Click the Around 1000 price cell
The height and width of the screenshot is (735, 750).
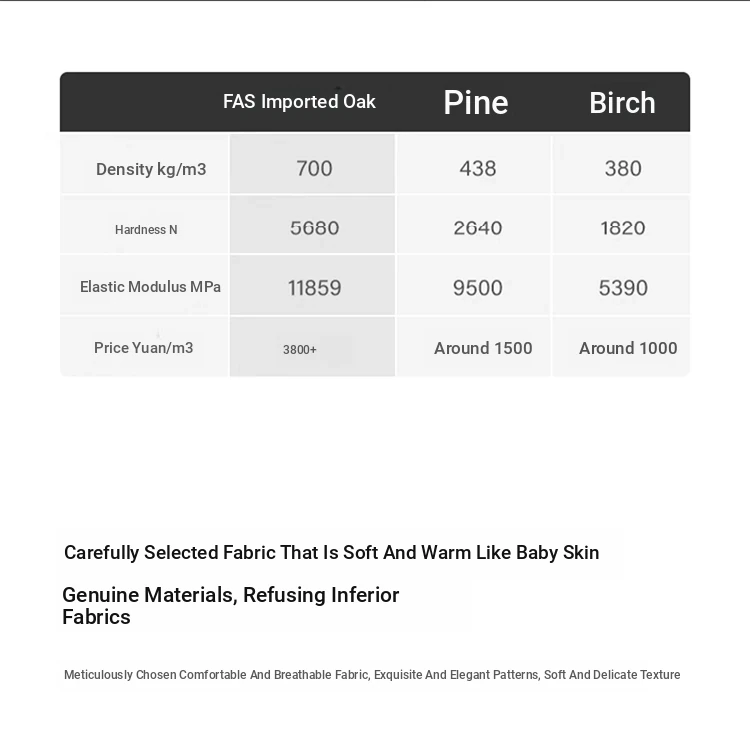point(628,348)
